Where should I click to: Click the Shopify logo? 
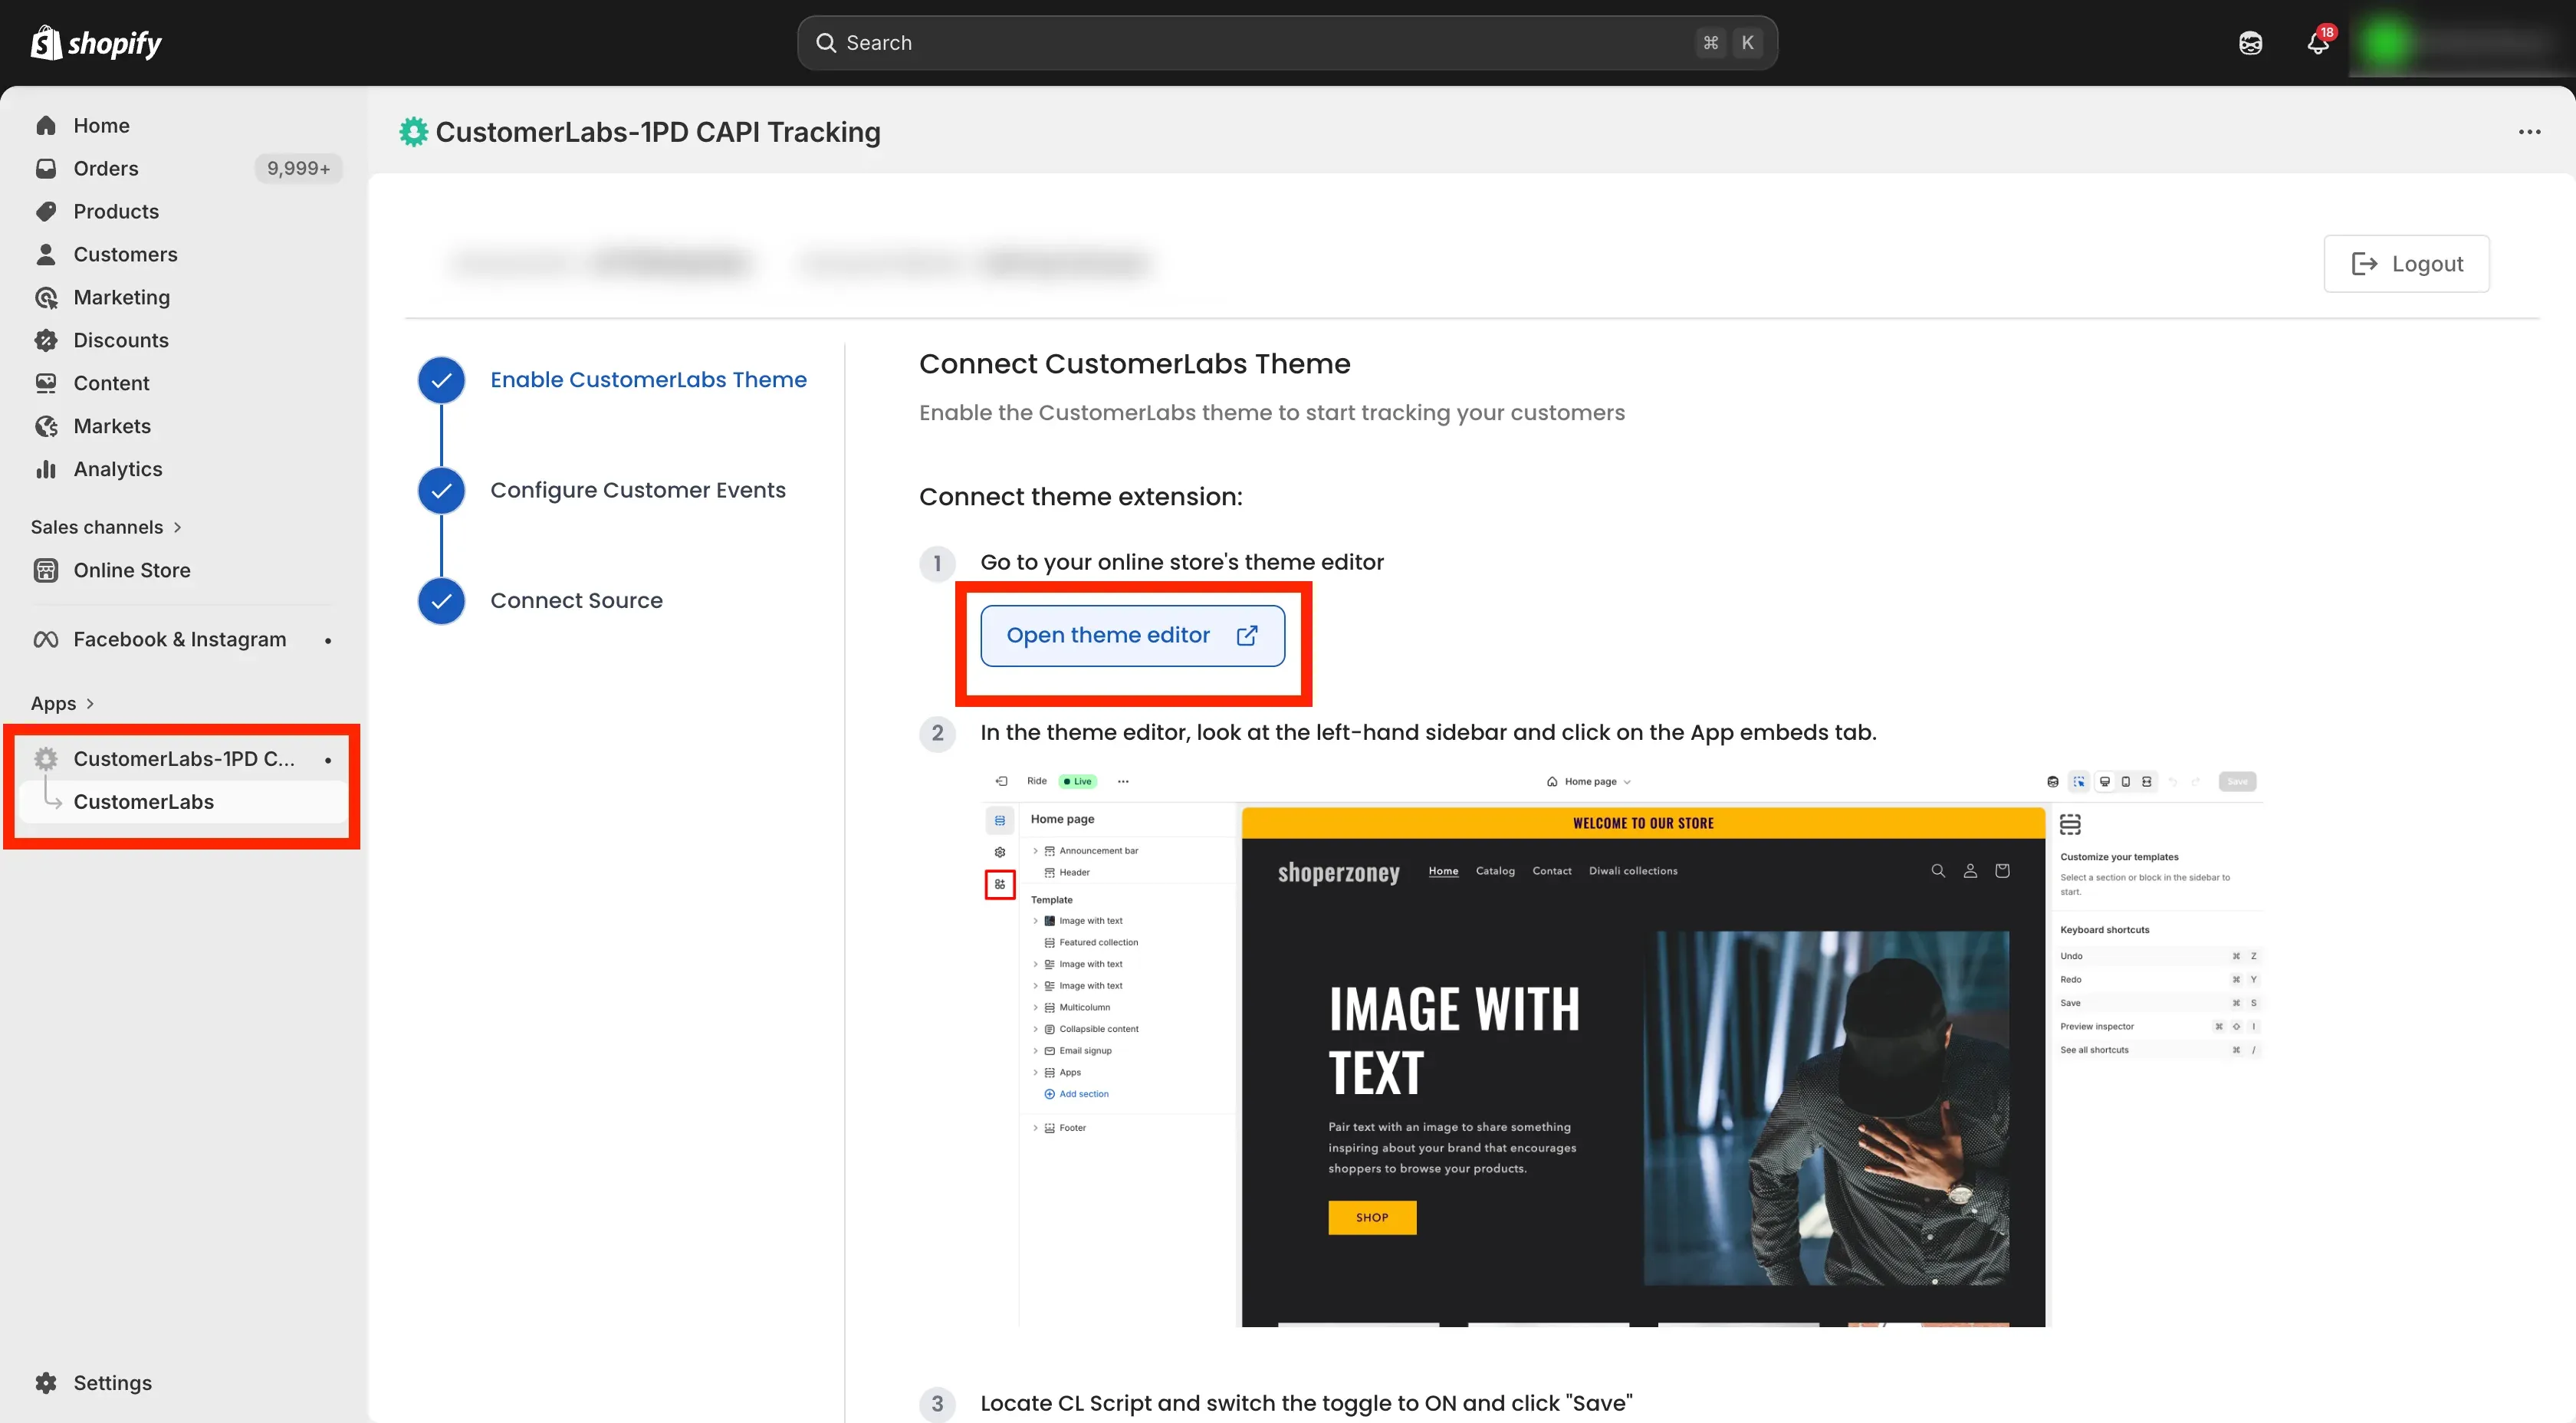[x=96, y=43]
